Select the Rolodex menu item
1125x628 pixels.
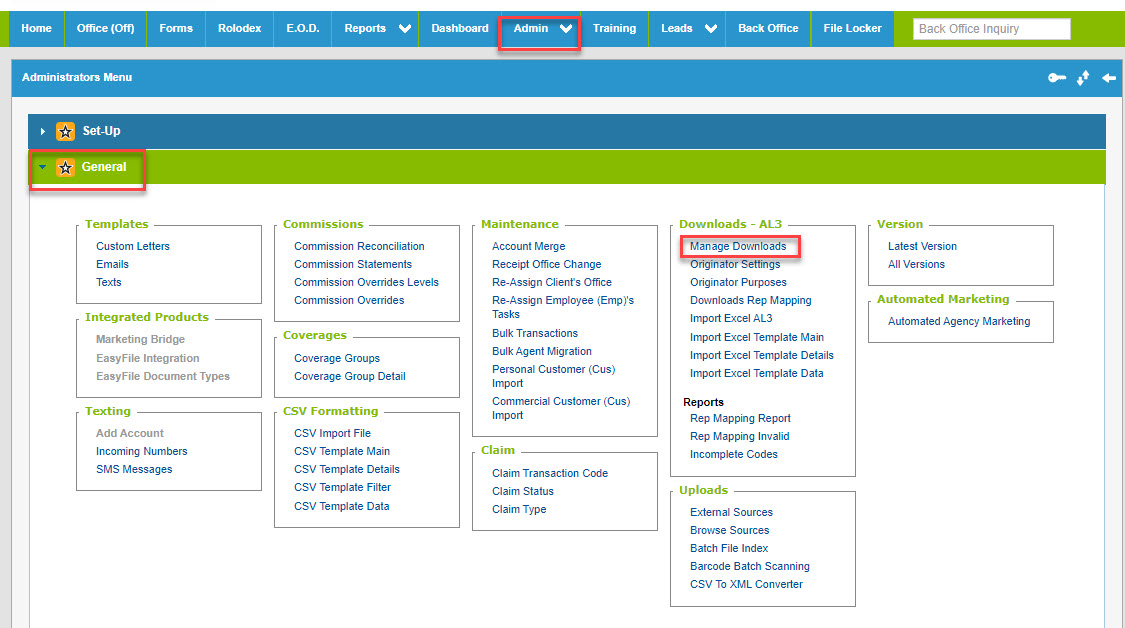(239, 28)
